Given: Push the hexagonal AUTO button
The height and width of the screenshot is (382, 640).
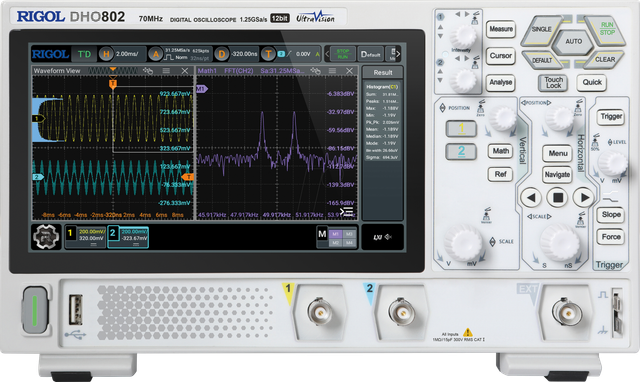Looking at the screenshot, I should click(573, 42).
